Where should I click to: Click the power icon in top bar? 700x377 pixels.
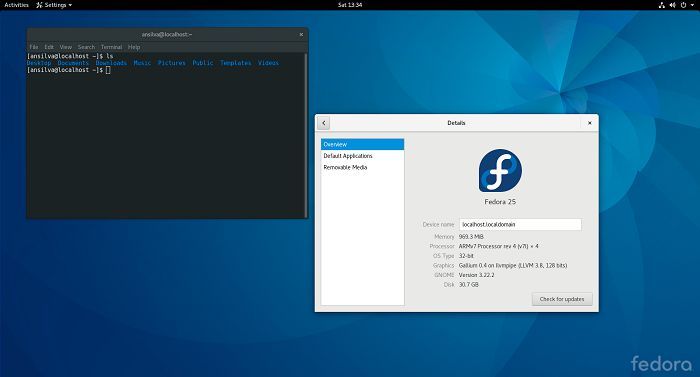click(x=683, y=5)
